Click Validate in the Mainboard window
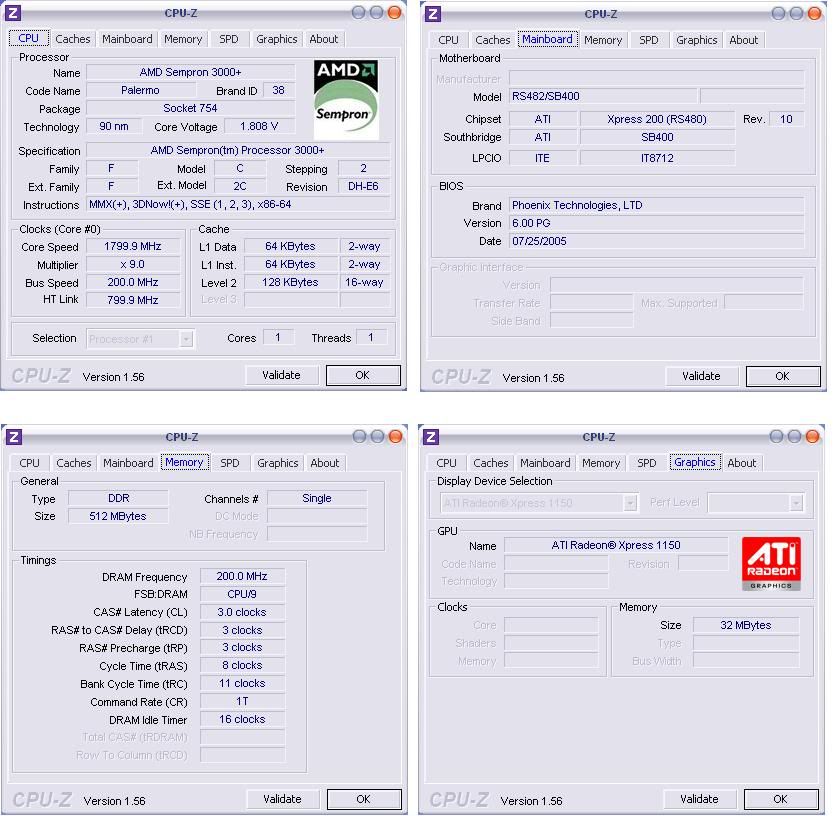This screenshot has height=816, width=834. click(701, 376)
